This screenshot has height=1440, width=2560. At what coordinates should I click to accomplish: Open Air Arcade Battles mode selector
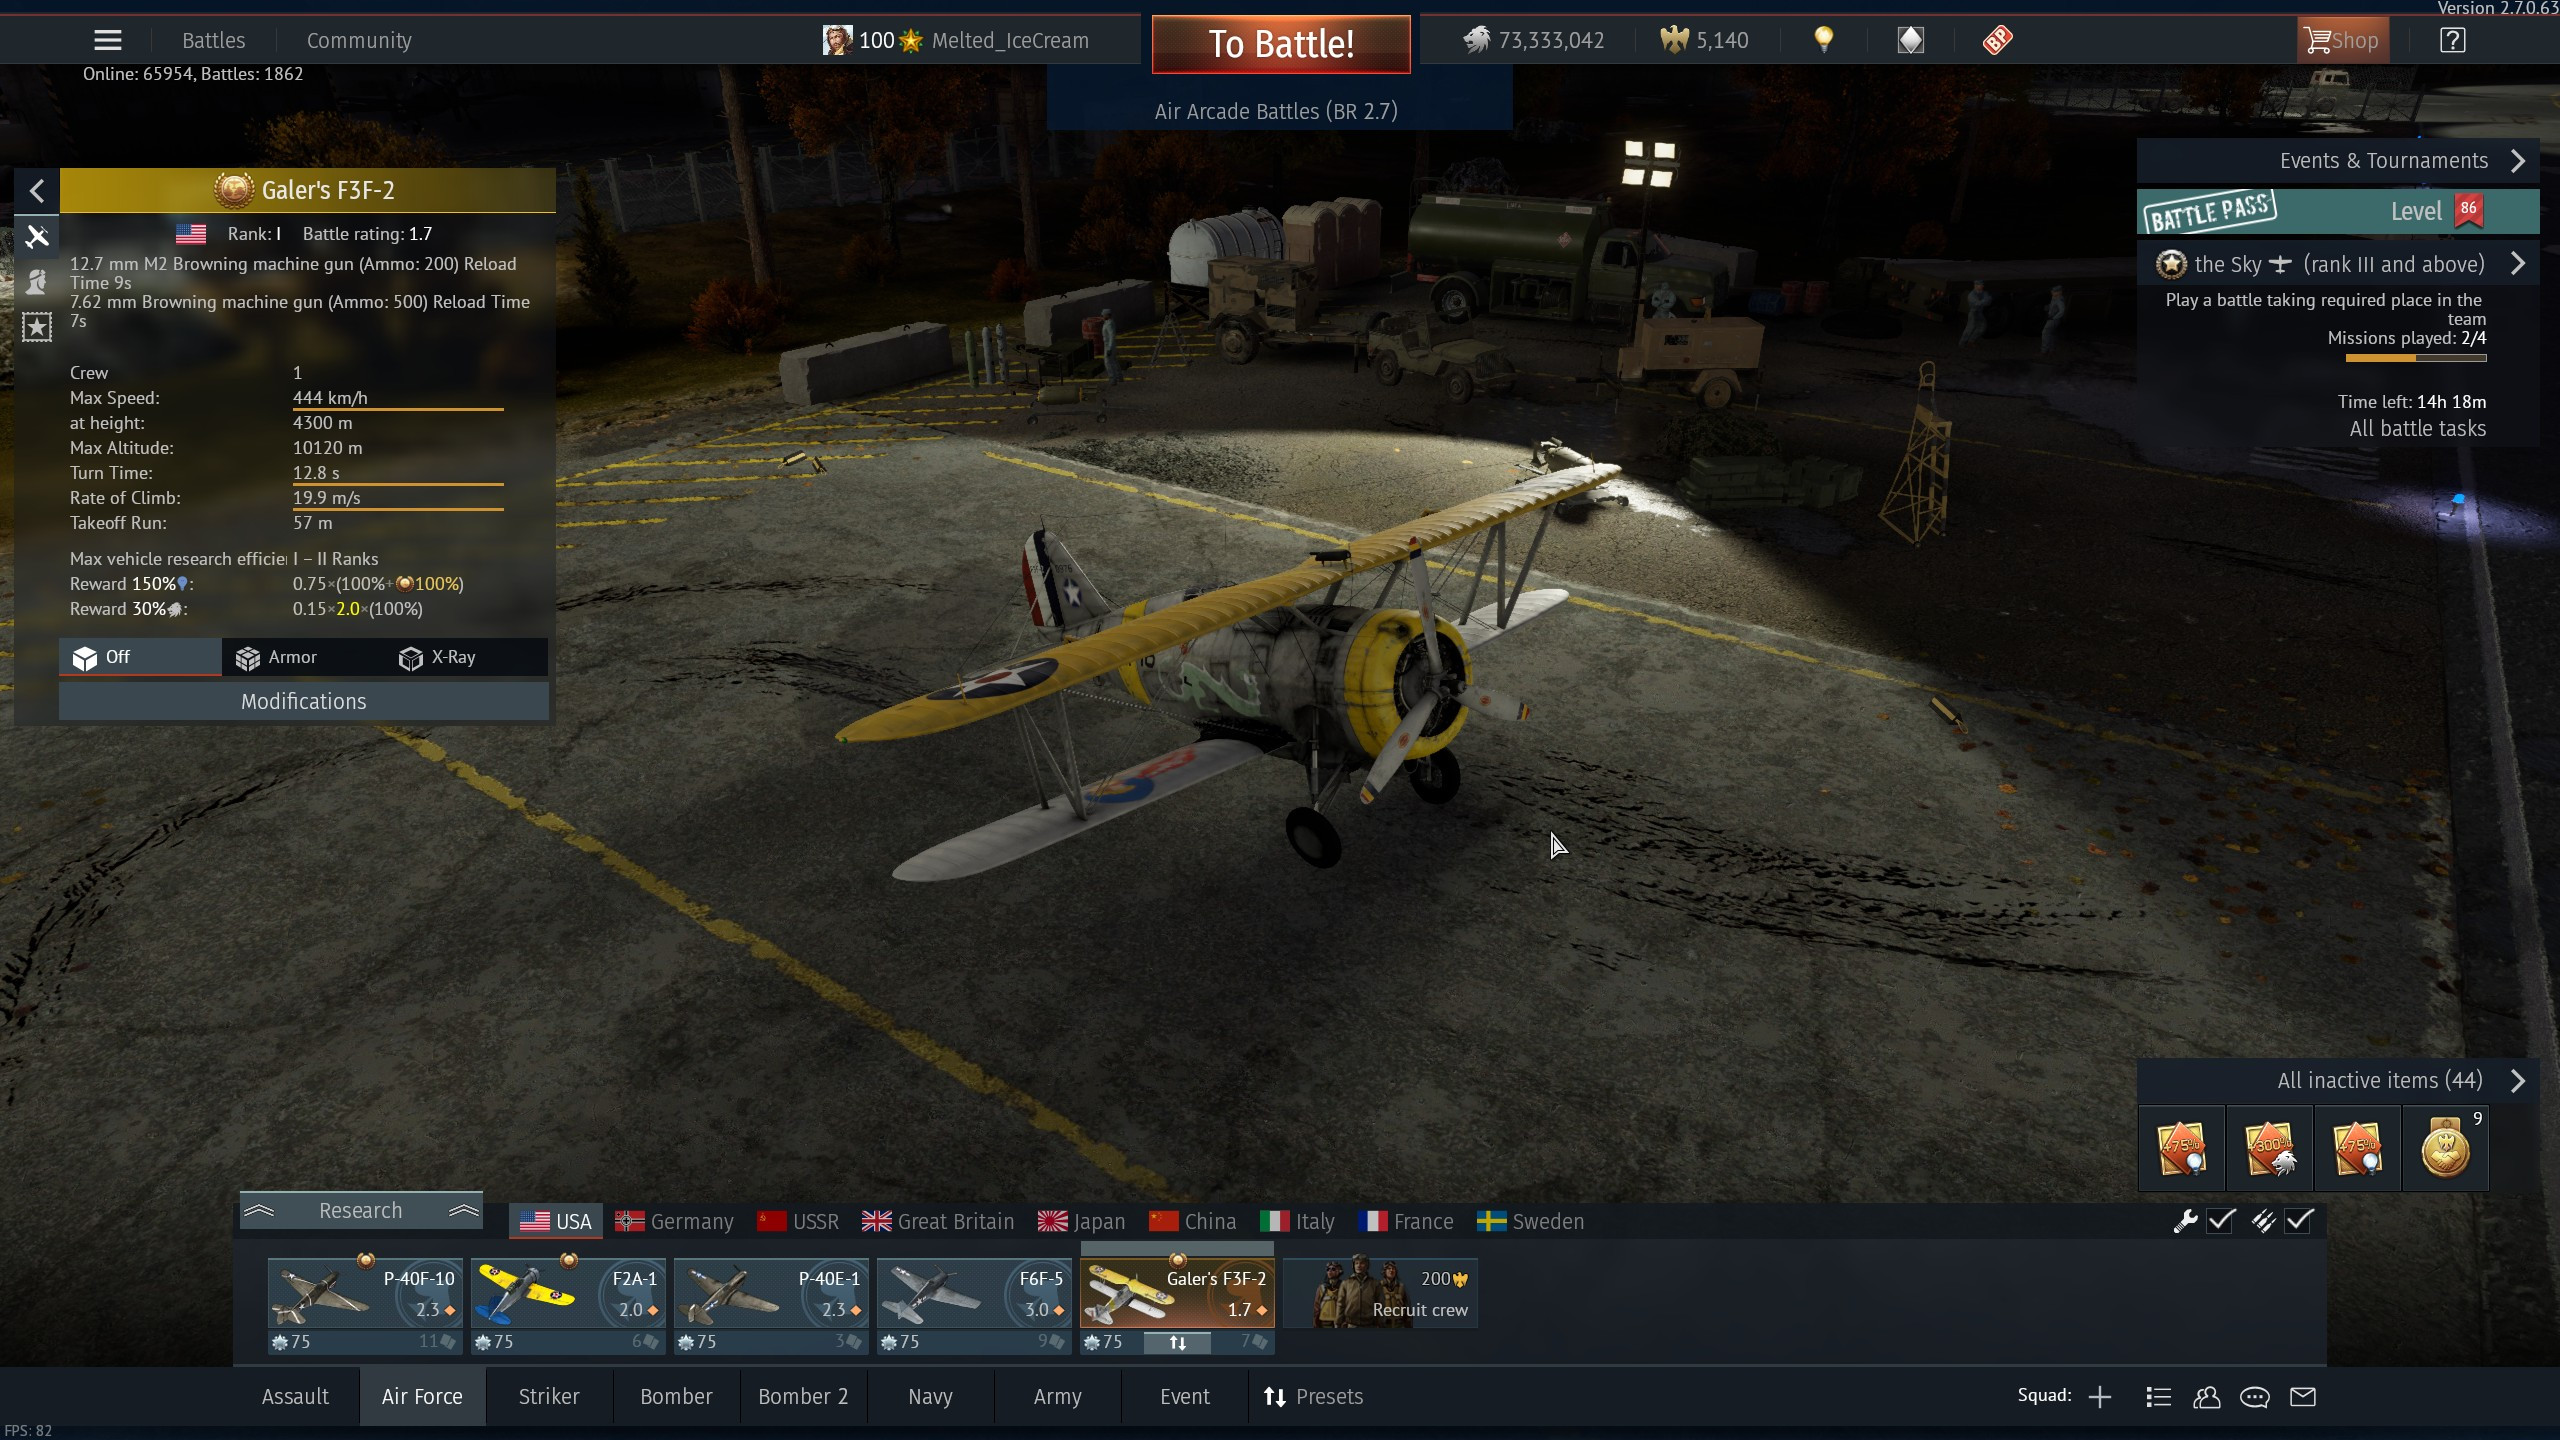[1276, 111]
